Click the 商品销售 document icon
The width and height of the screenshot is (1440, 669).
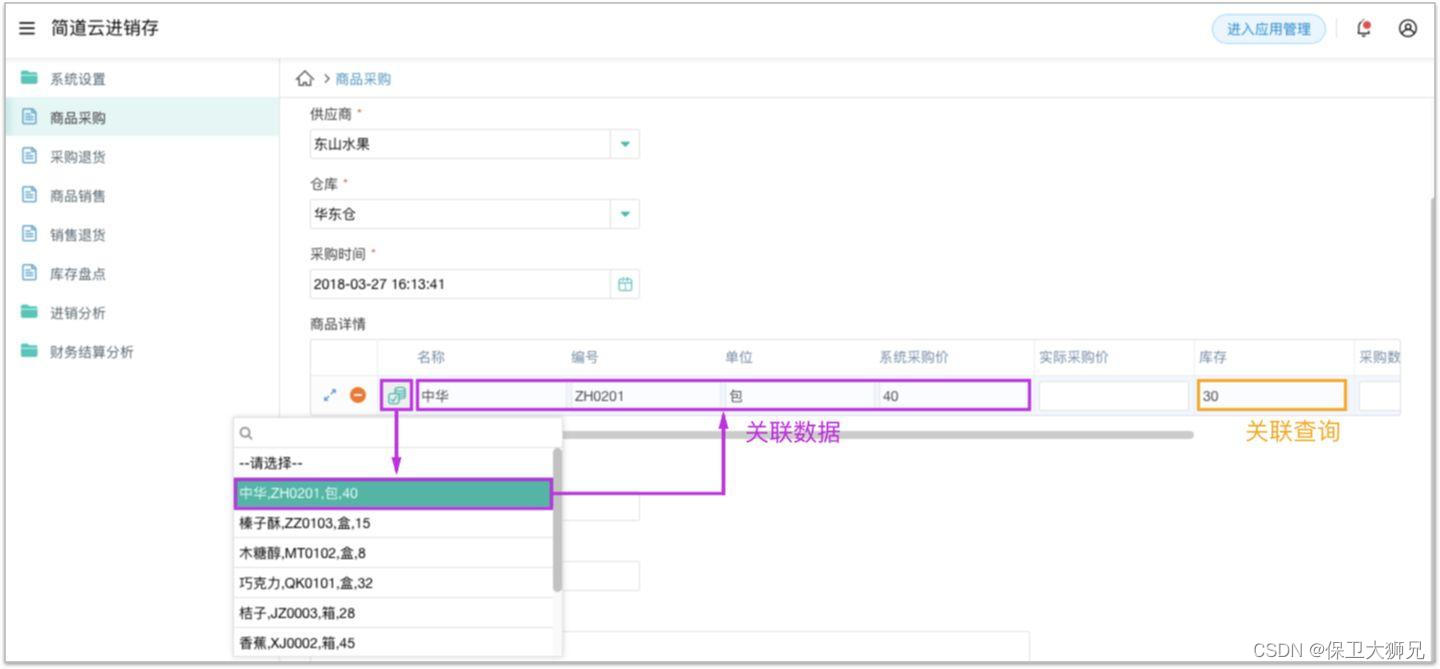point(29,195)
